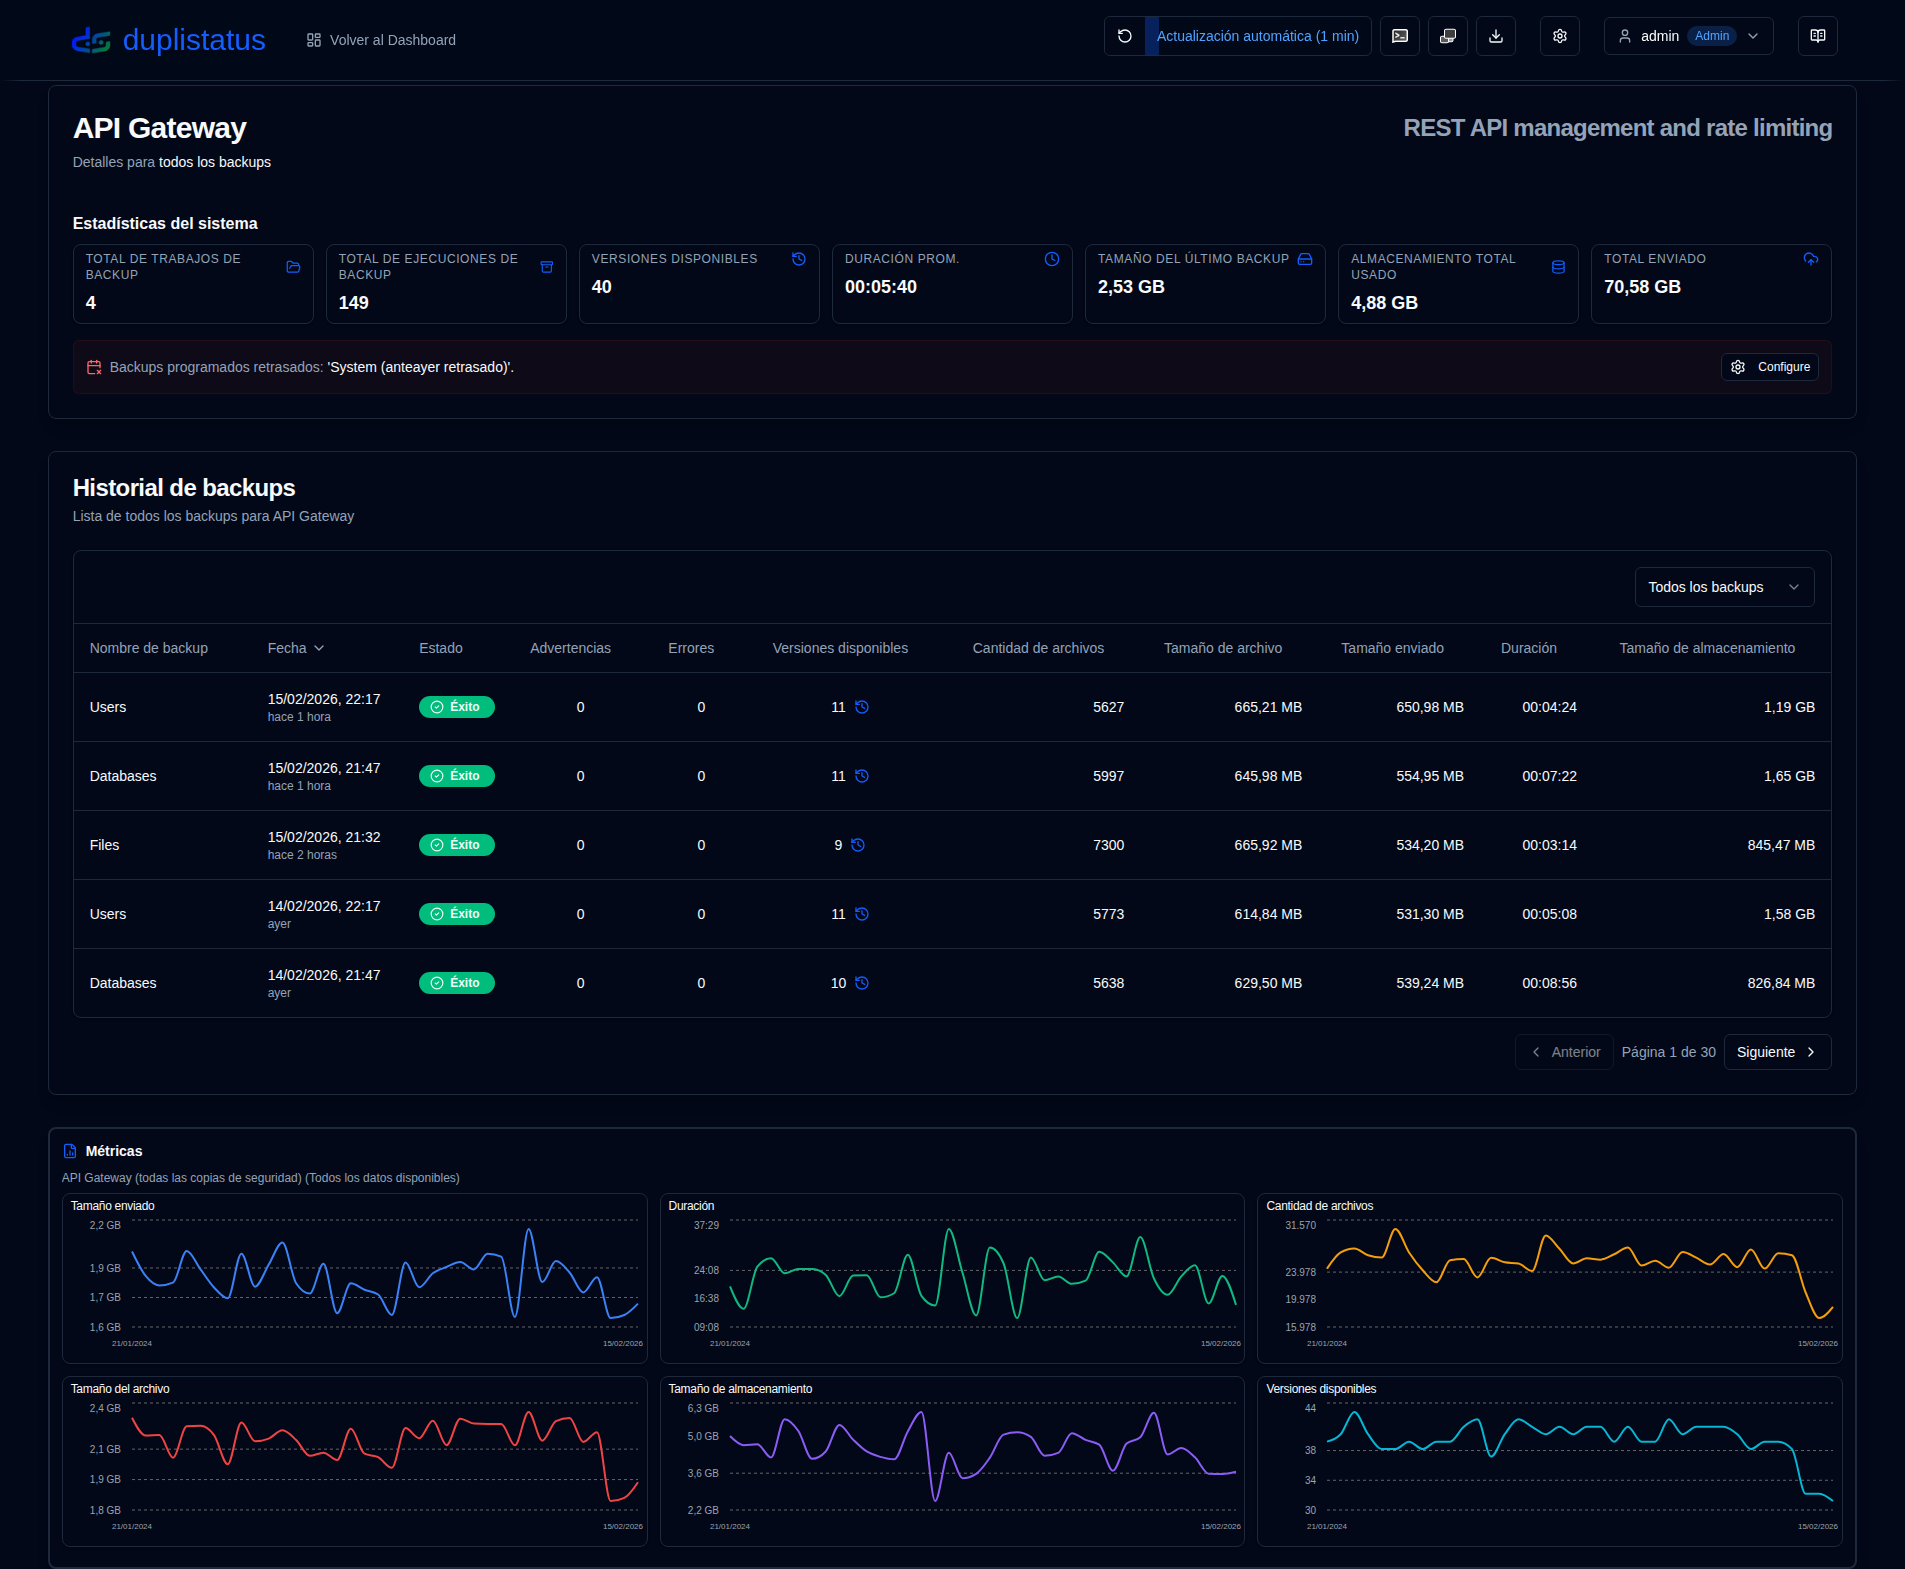The image size is (1905, 1569).
Task: Click the Duración metrics chart
Action: pyautogui.click(x=952, y=1278)
